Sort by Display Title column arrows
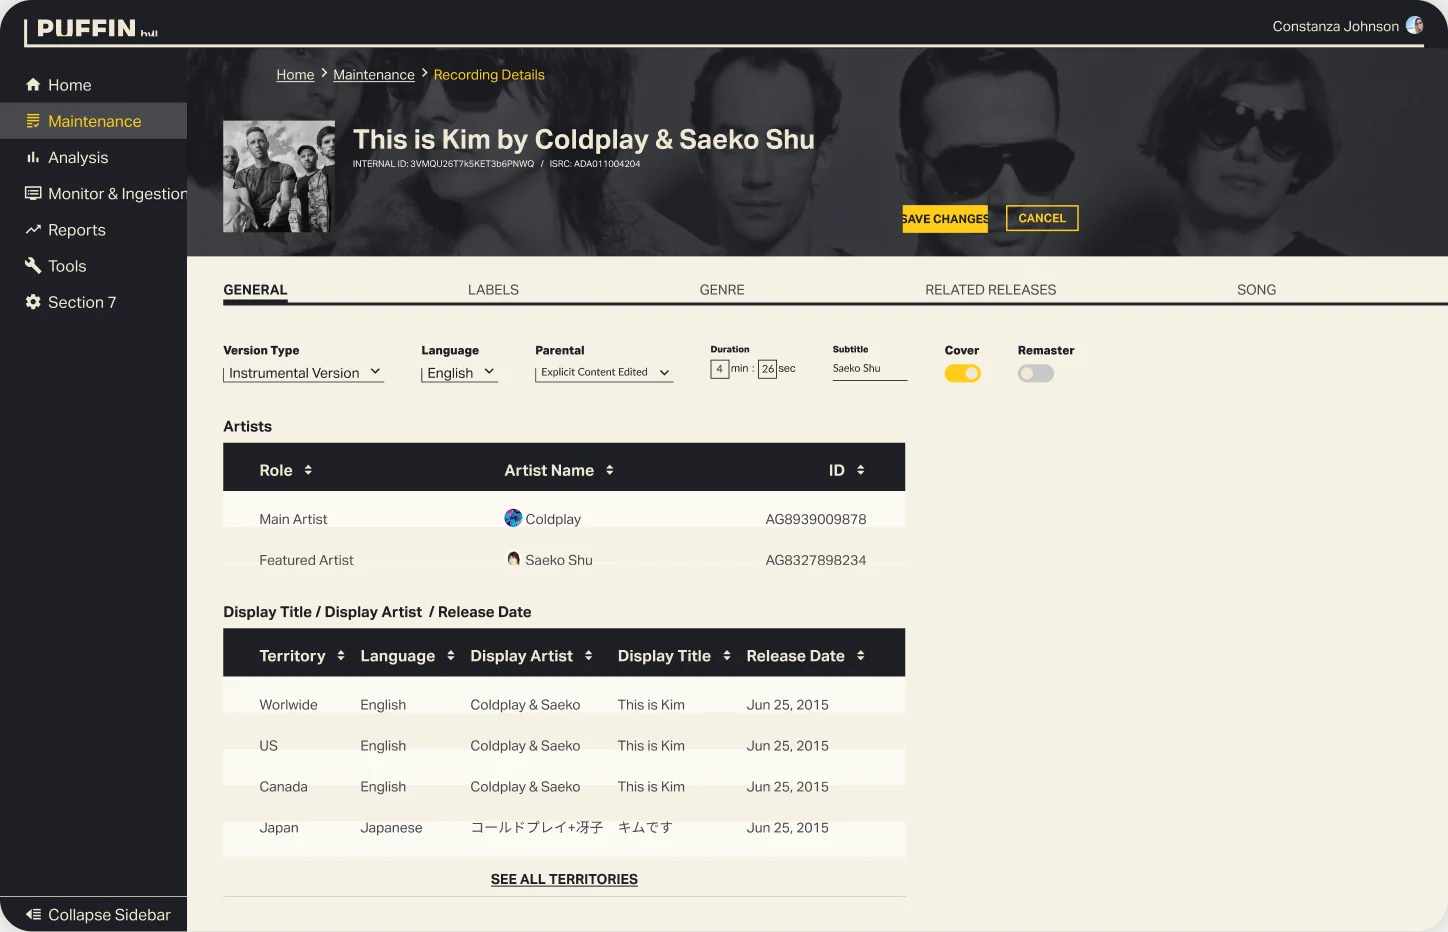1448x932 pixels. pos(727,656)
